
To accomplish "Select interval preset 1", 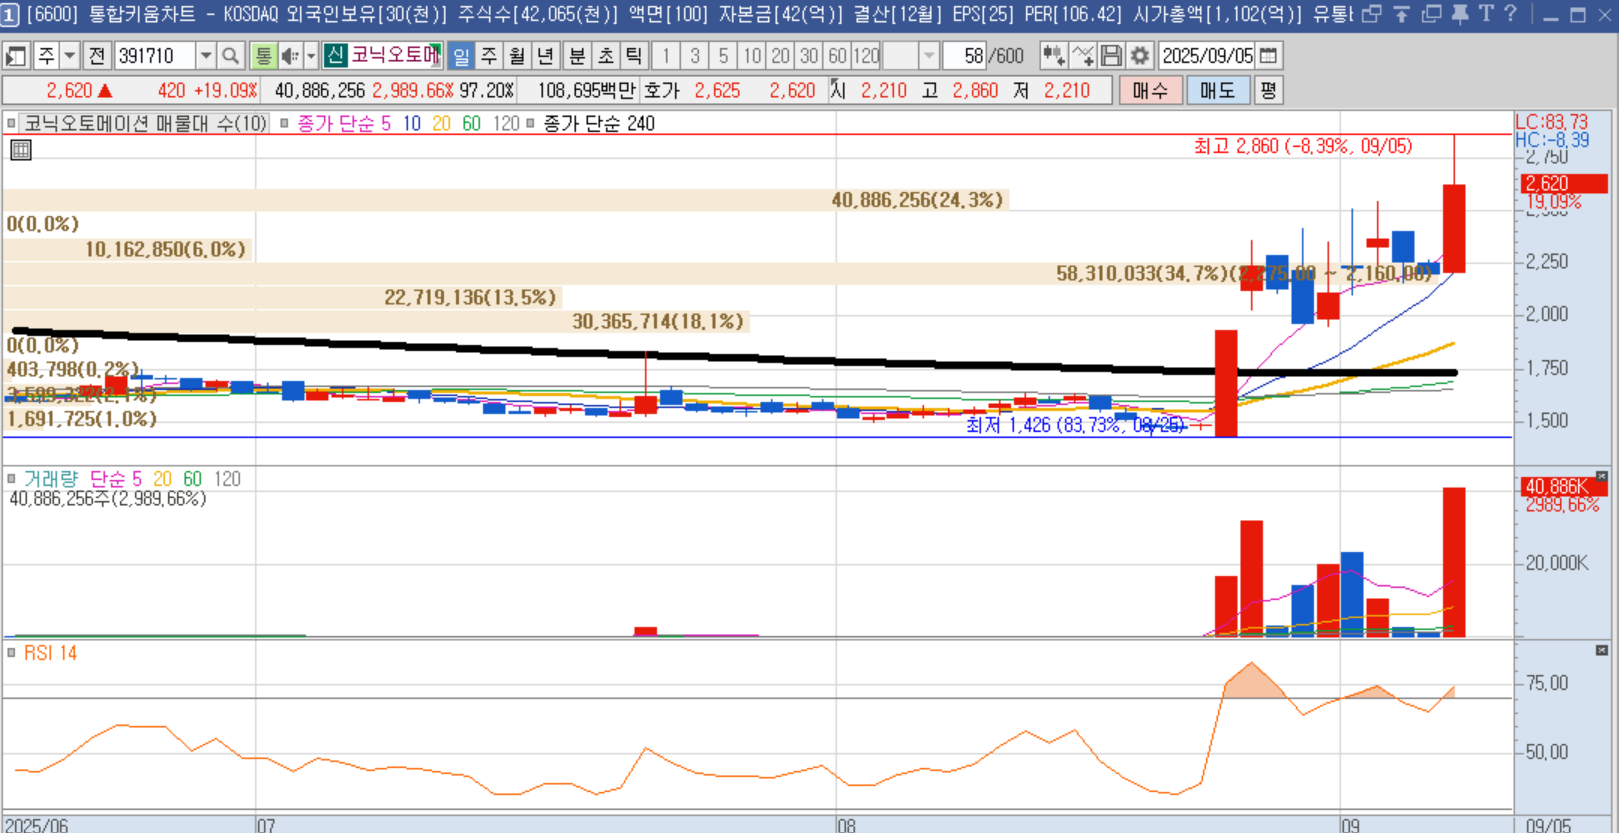I will point(667,56).
